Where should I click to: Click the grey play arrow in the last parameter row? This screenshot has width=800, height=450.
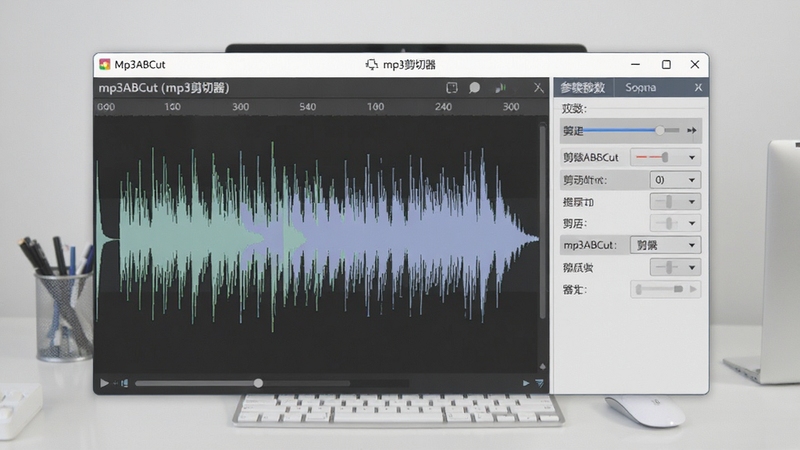(x=693, y=289)
